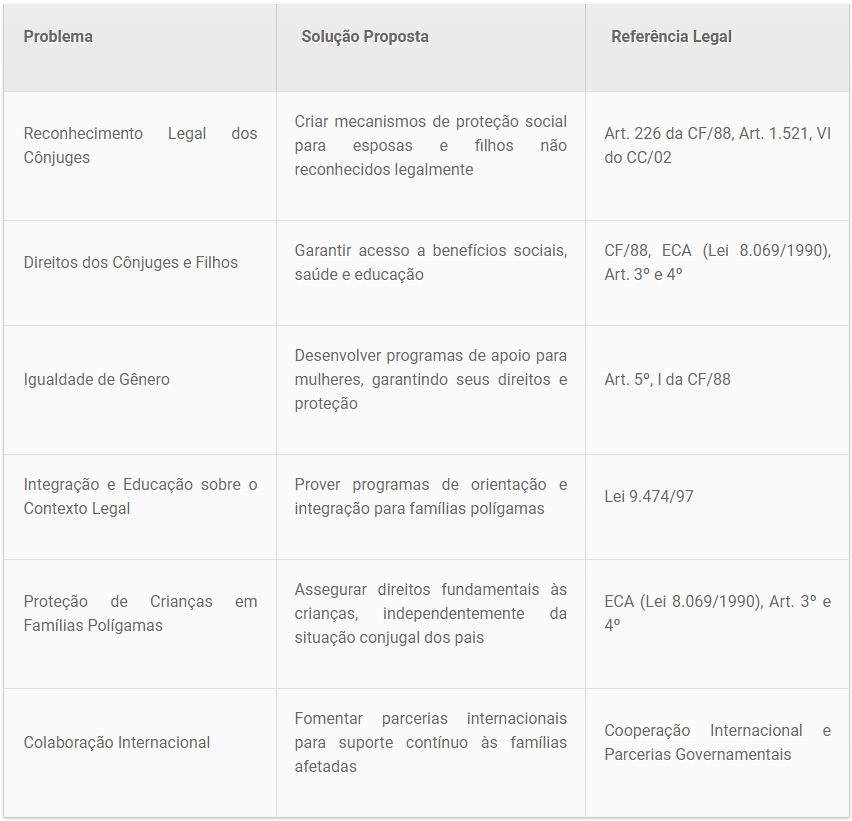The width and height of the screenshot is (852, 821).
Task: Select the 'Integração e Educação sobre o Contexto Legal' cell
Action: point(140,497)
